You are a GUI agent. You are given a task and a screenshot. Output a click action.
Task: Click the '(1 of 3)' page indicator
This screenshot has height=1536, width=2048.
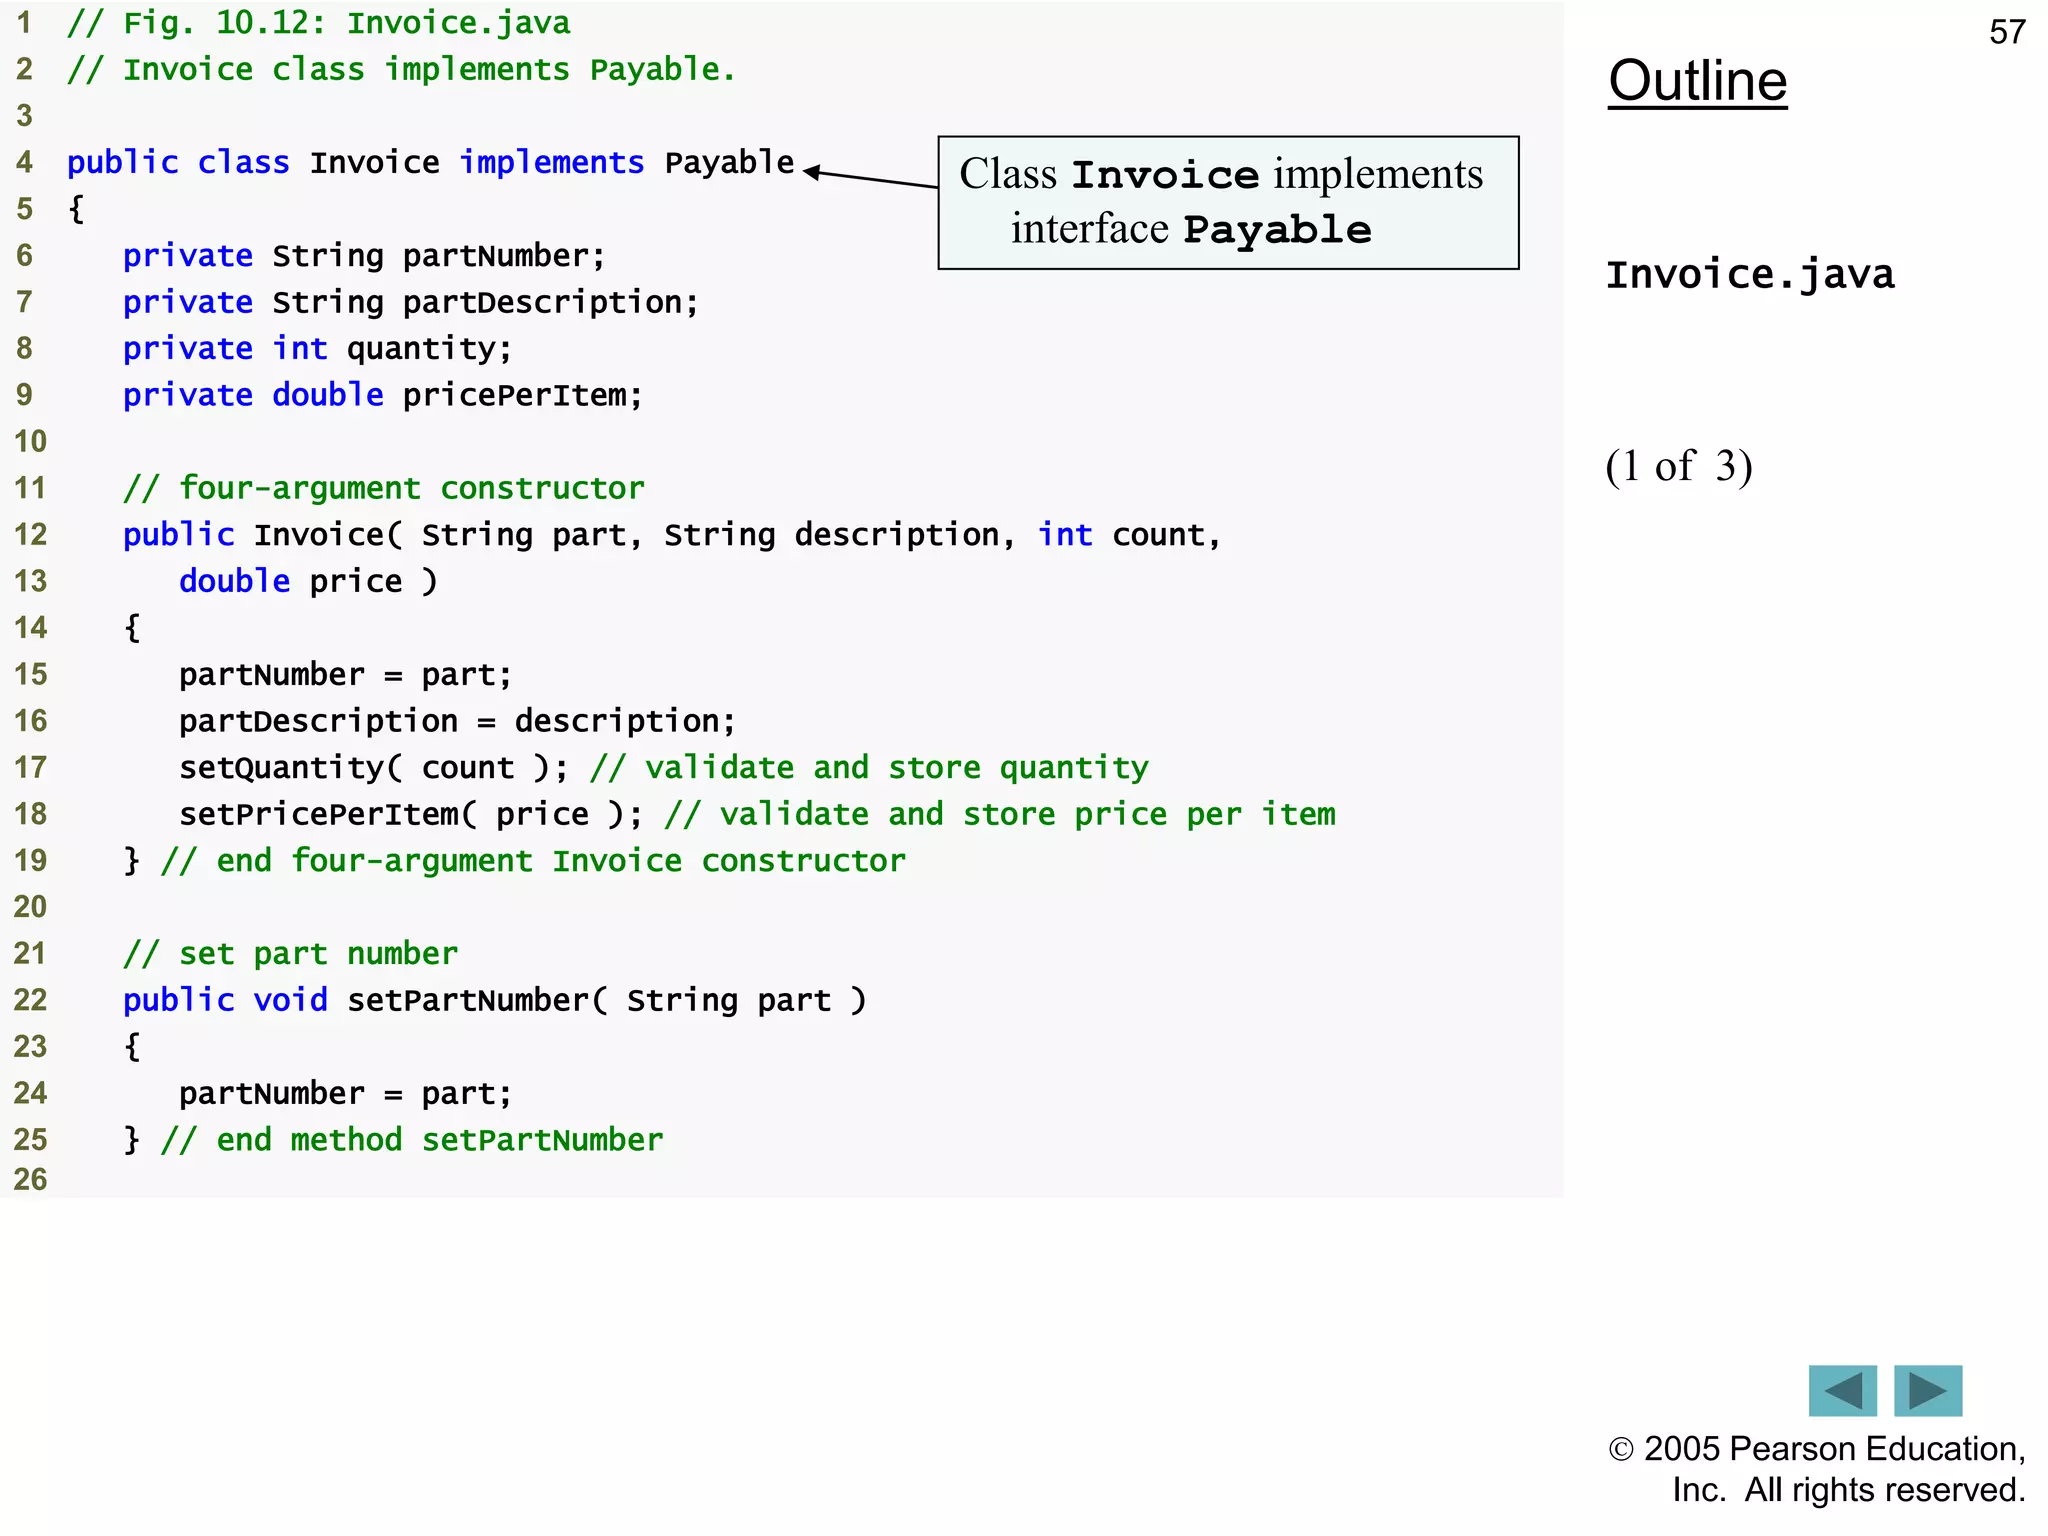point(1679,466)
